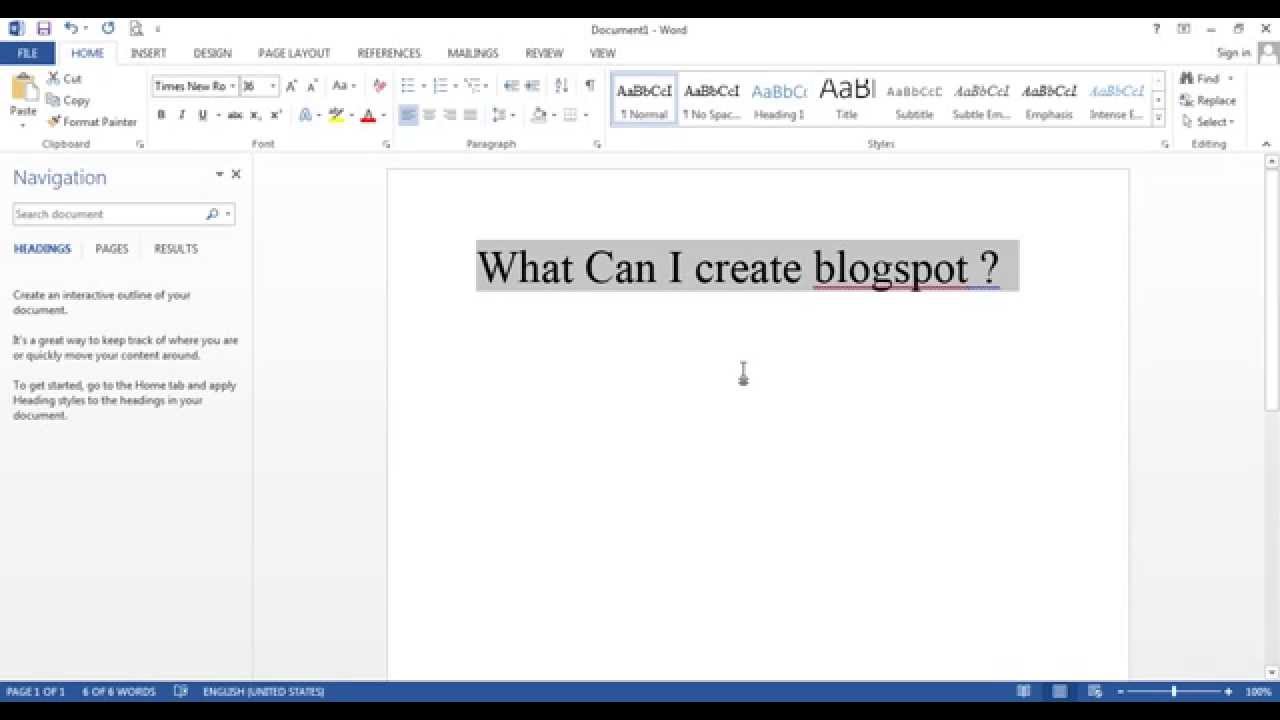Clear all formatting

click(x=379, y=86)
